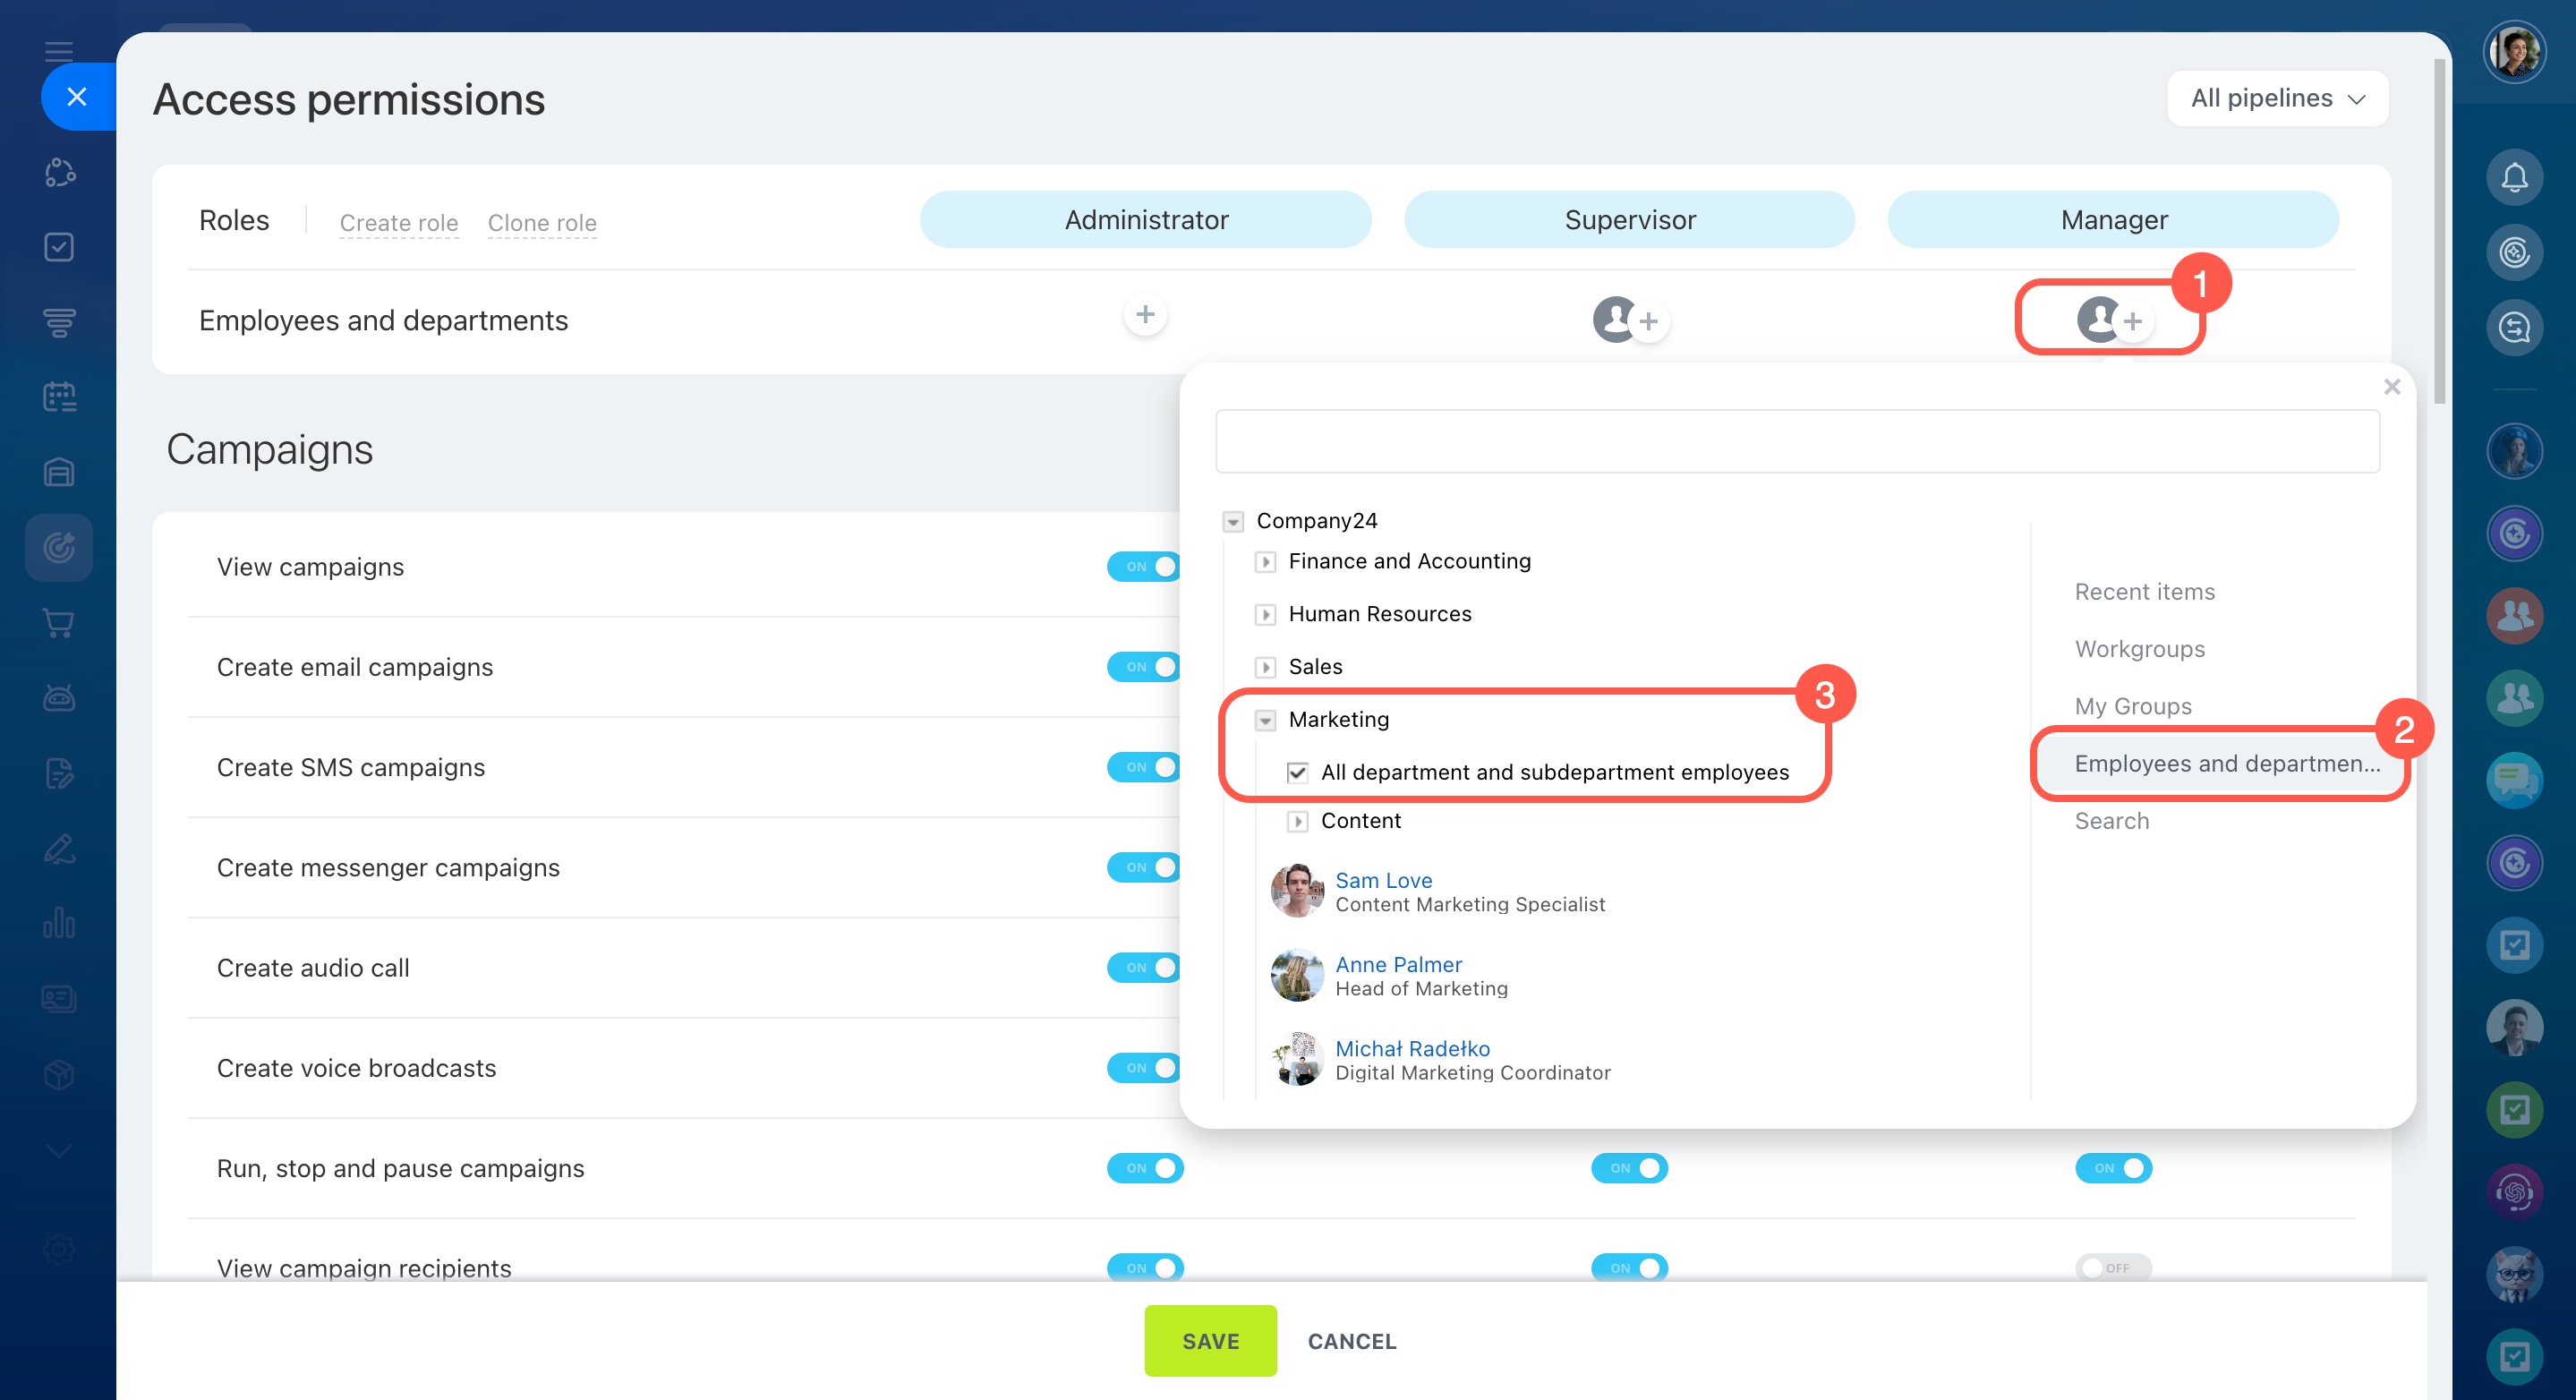Close the employee selection popup
Viewport: 2576px width, 1400px height.
point(2391,387)
